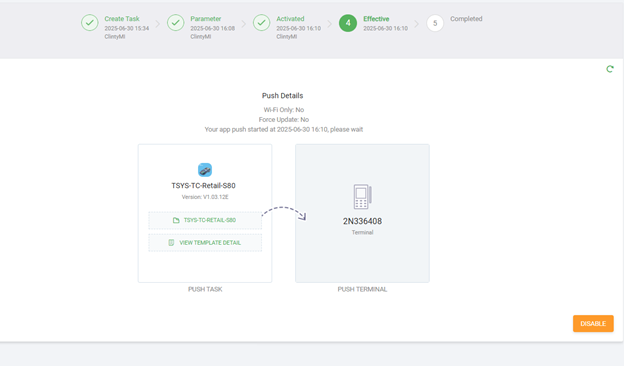Click the Parameter date 2025-06-30 16:08
The image size is (624, 366).
pyautogui.click(x=213, y=28)
